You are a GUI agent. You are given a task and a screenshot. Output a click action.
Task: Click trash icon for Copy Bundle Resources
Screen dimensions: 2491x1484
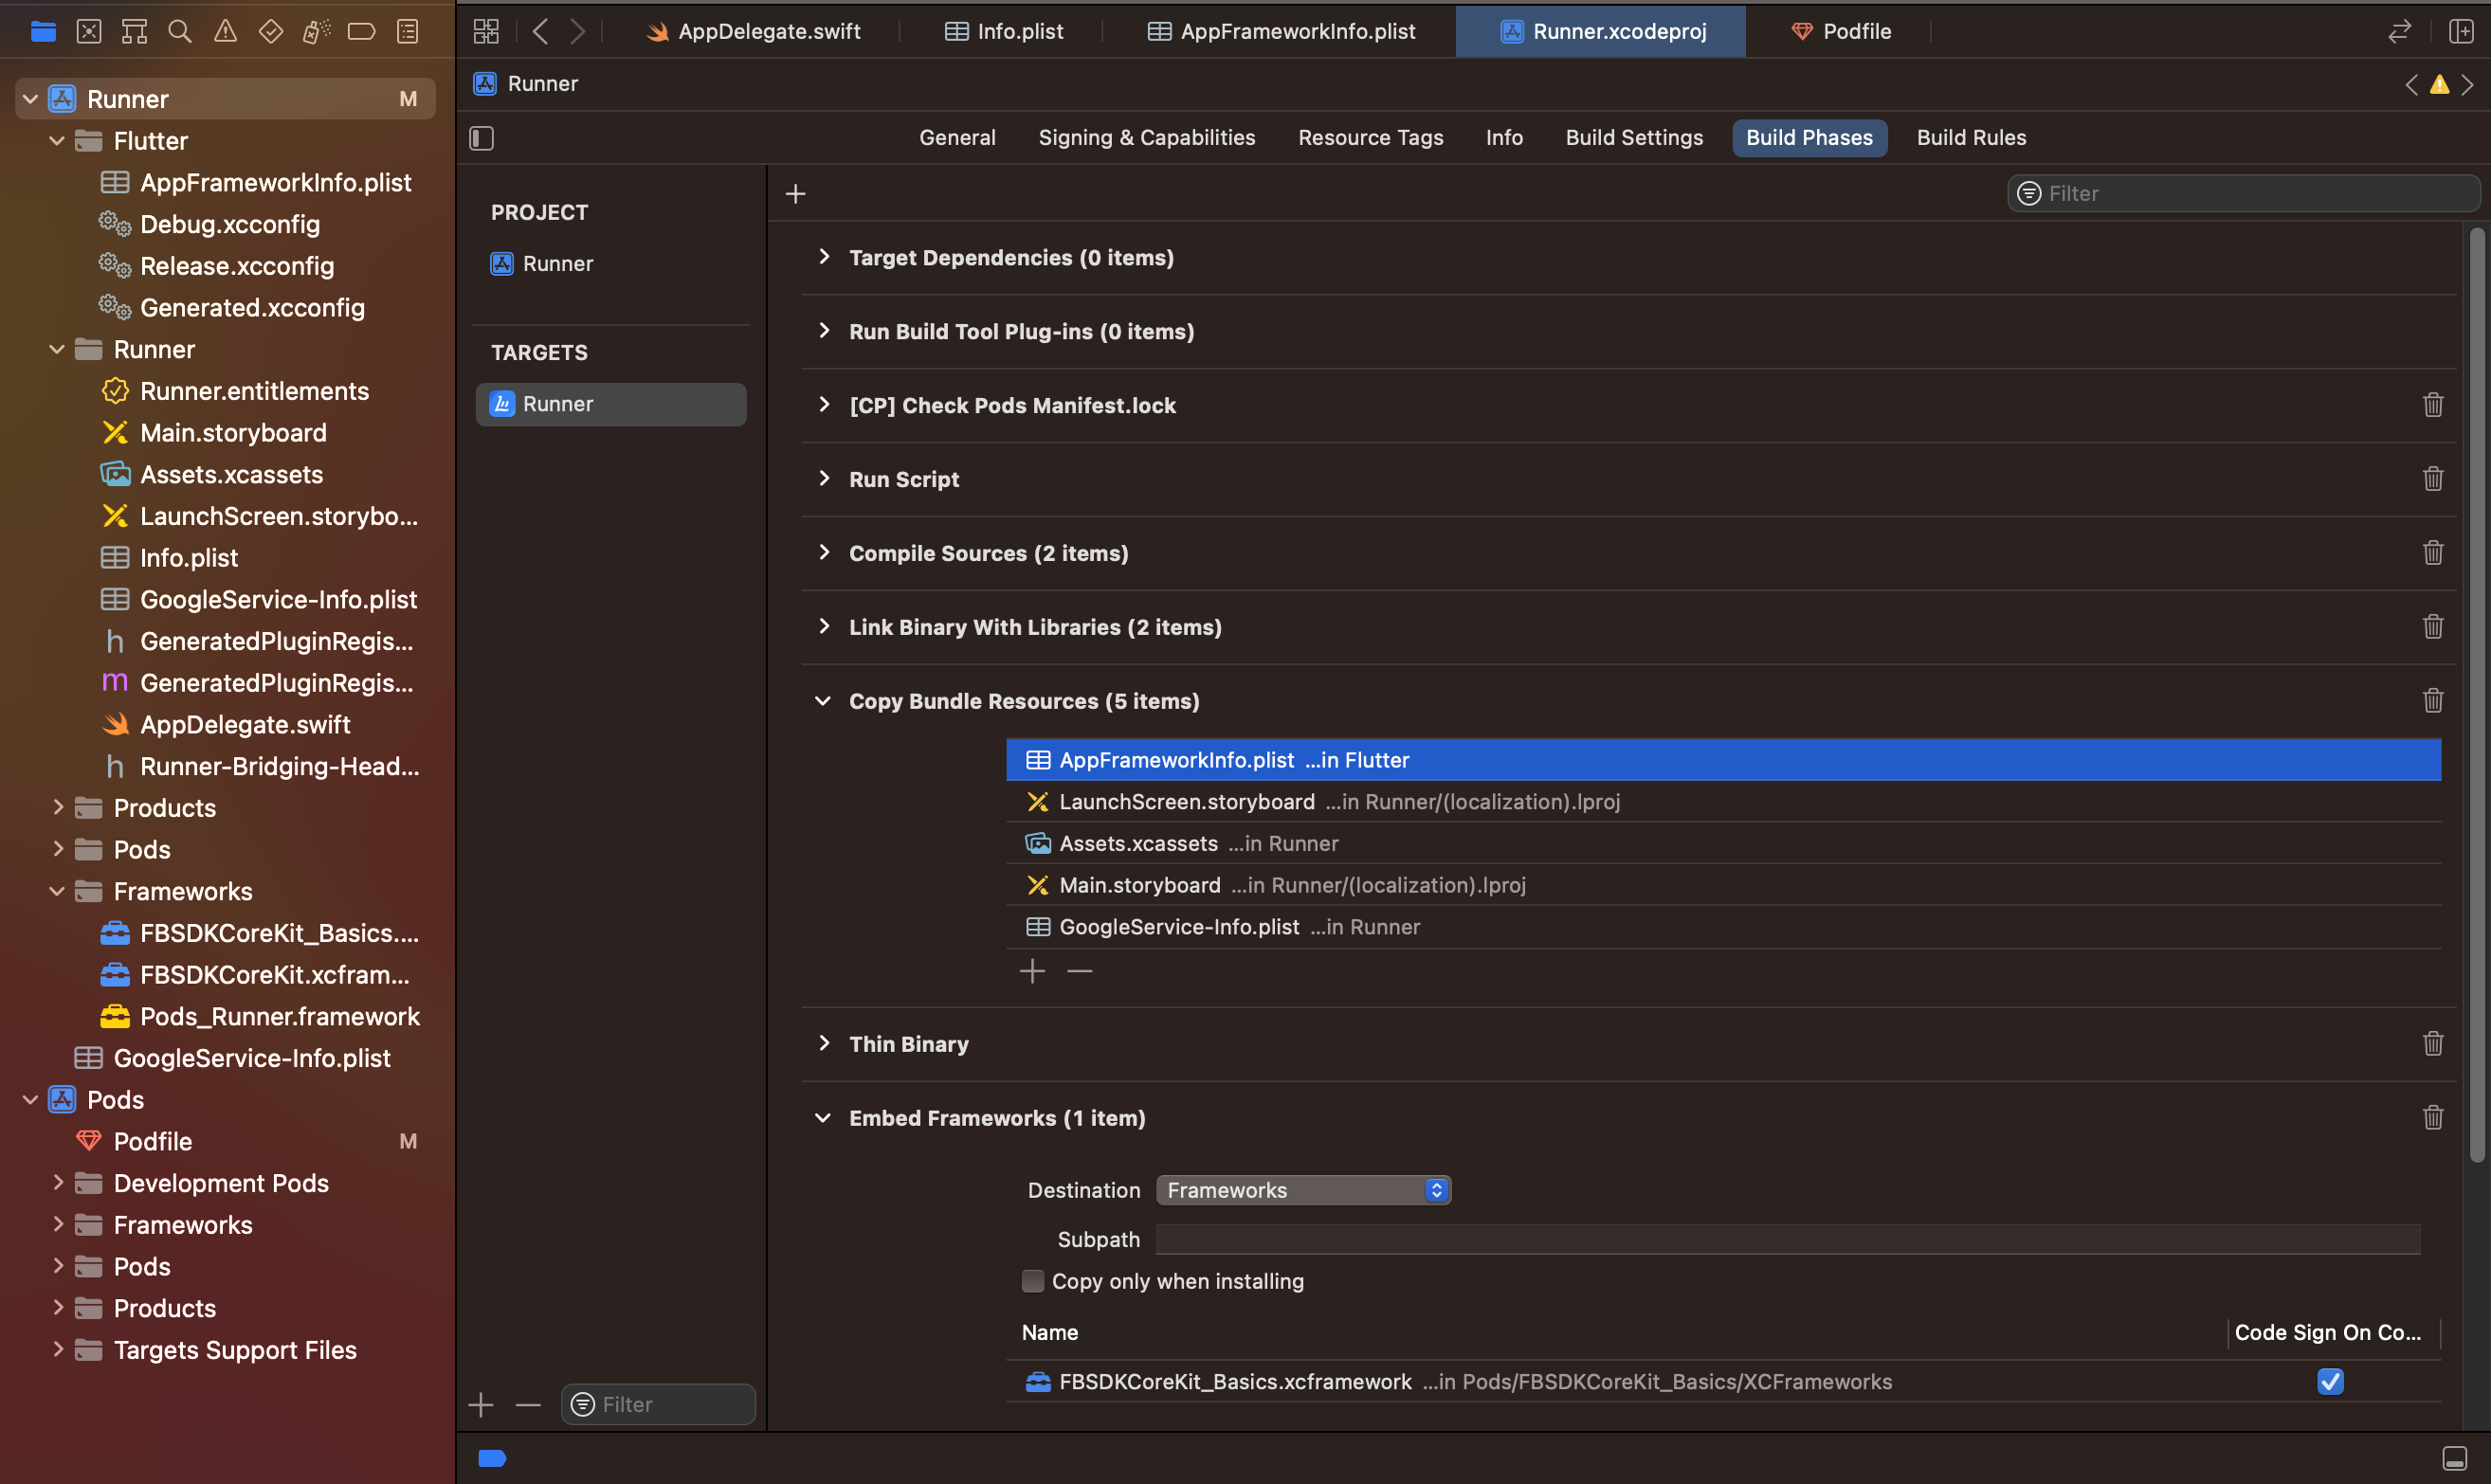click(2432, 700)
